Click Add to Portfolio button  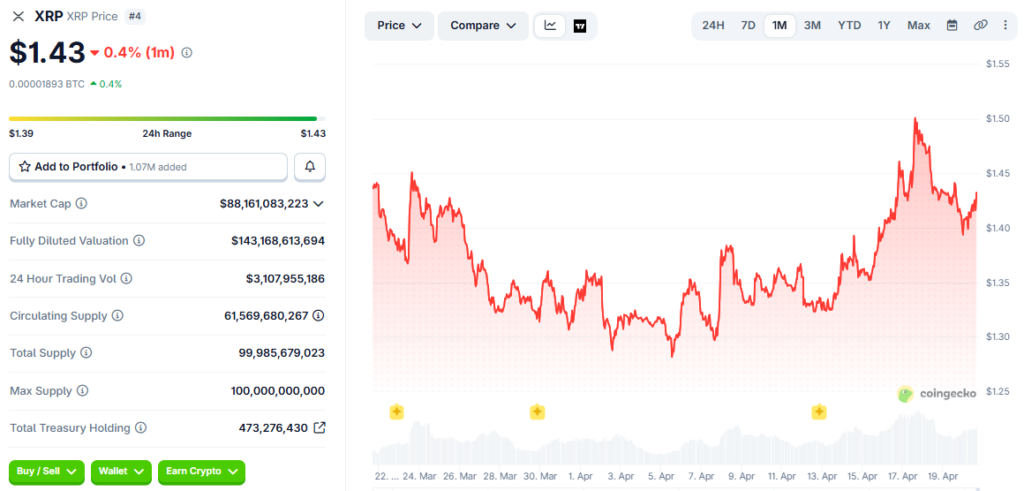click(x=148, y=167)
